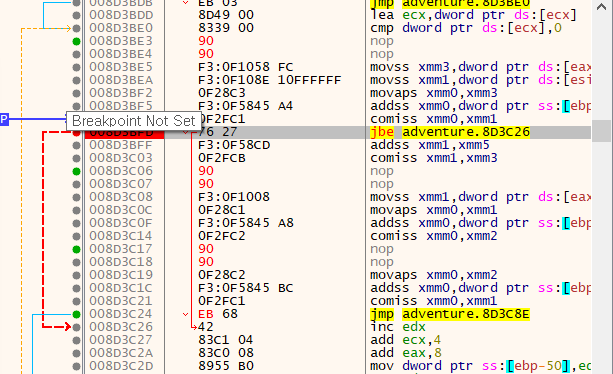
Task: Toggle breakpoint dot beside 008D3BE5
Action: tap(76, 67)
